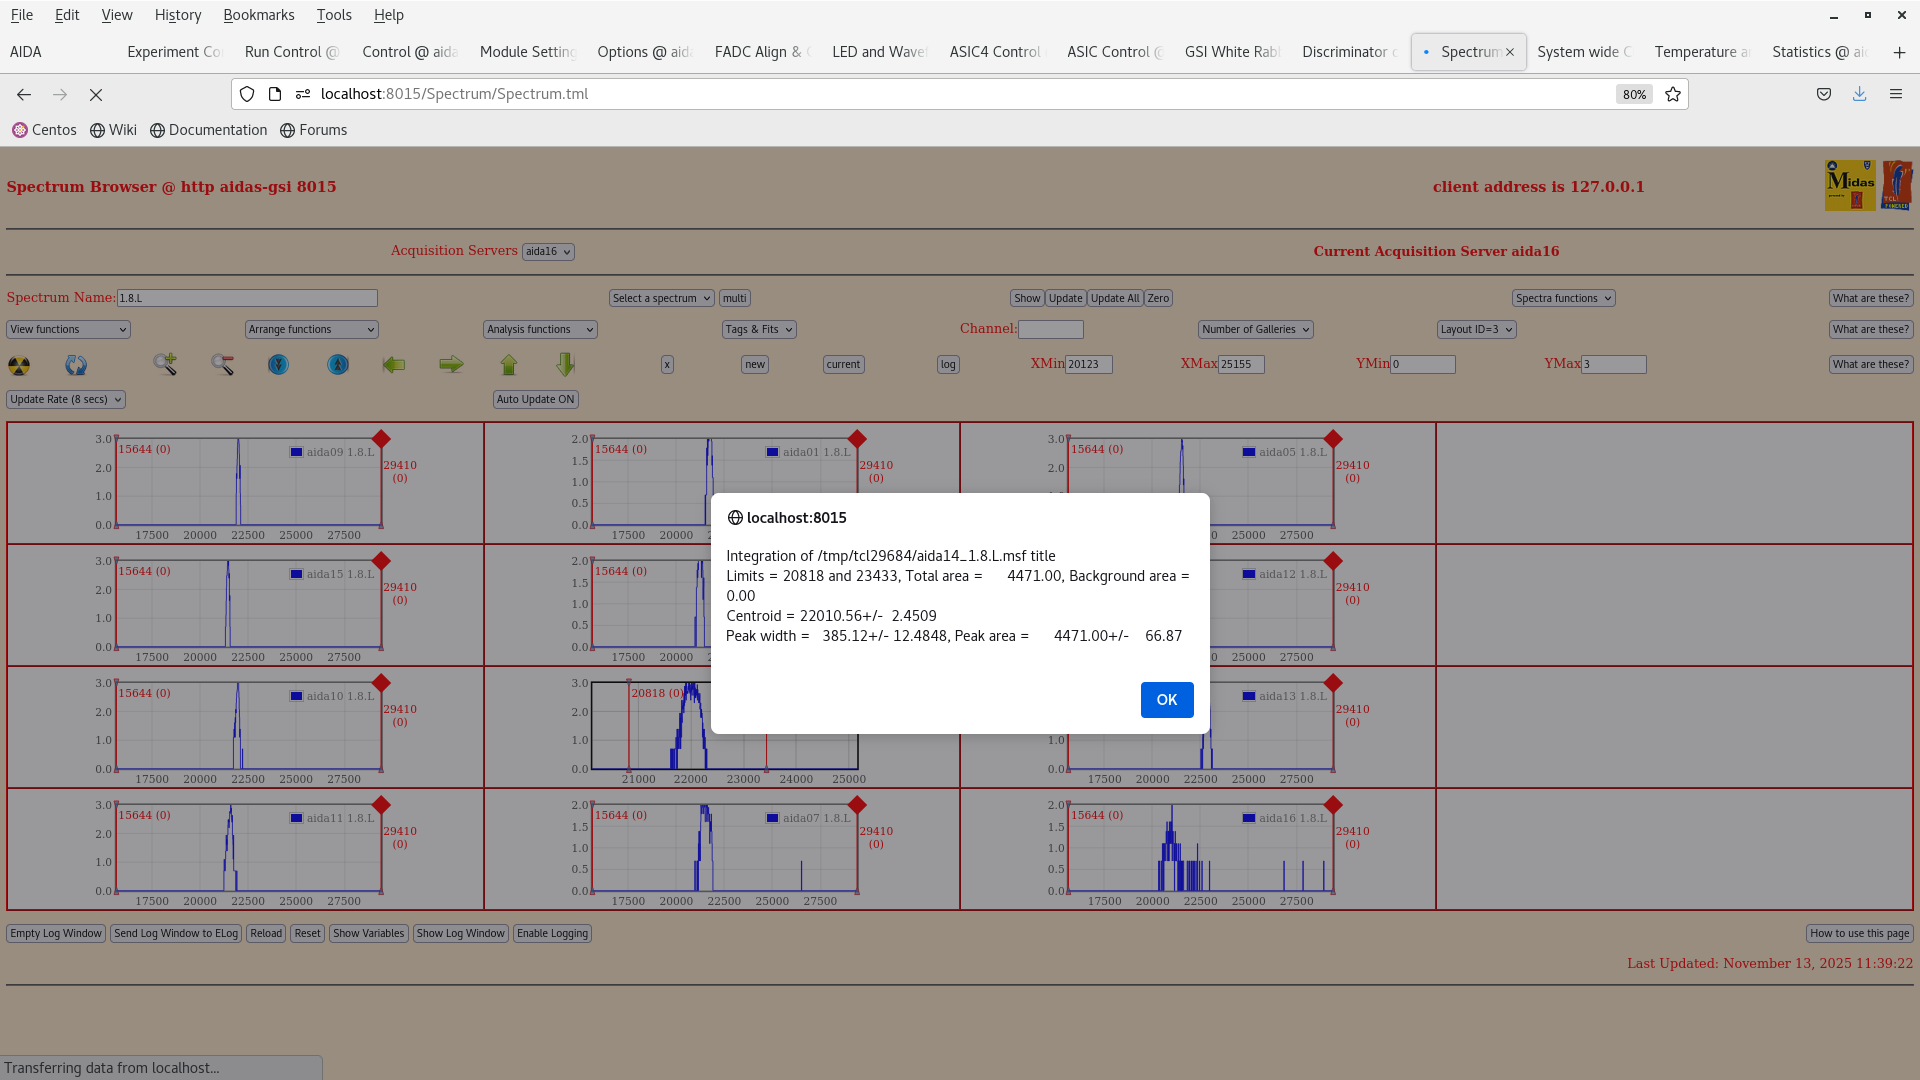The image size is (1920, 1080).
Task: Open the Bookmarks menu
Action: point(258,15)
